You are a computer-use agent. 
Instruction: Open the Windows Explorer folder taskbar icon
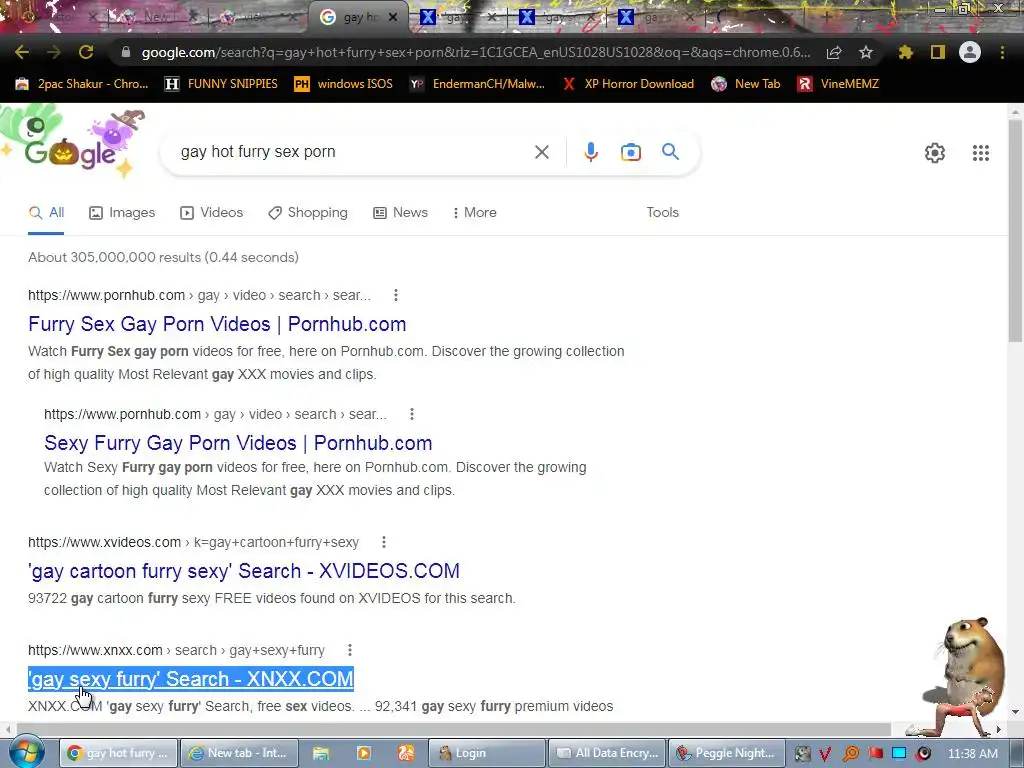(x=321, y=753)
